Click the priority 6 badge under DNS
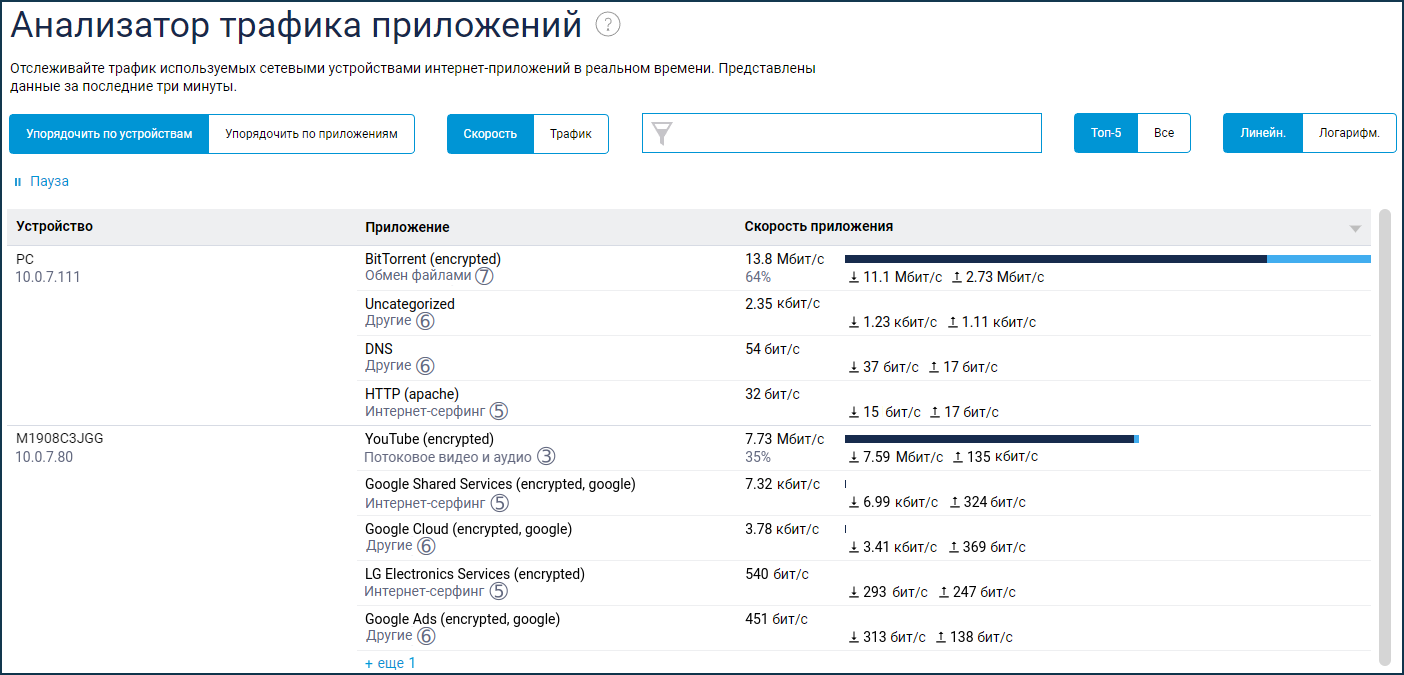Viewport: 1404px width, 675px height. pyautogui.click(x=426, y=366)
